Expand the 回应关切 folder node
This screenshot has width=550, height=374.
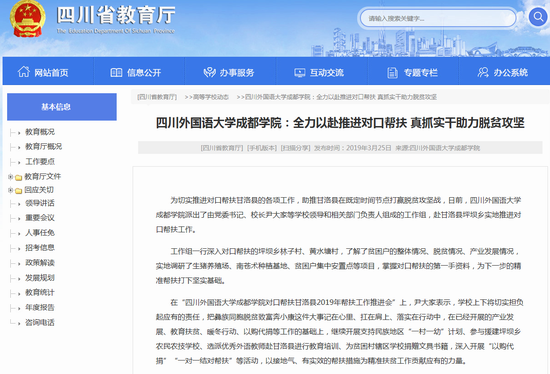11,190
